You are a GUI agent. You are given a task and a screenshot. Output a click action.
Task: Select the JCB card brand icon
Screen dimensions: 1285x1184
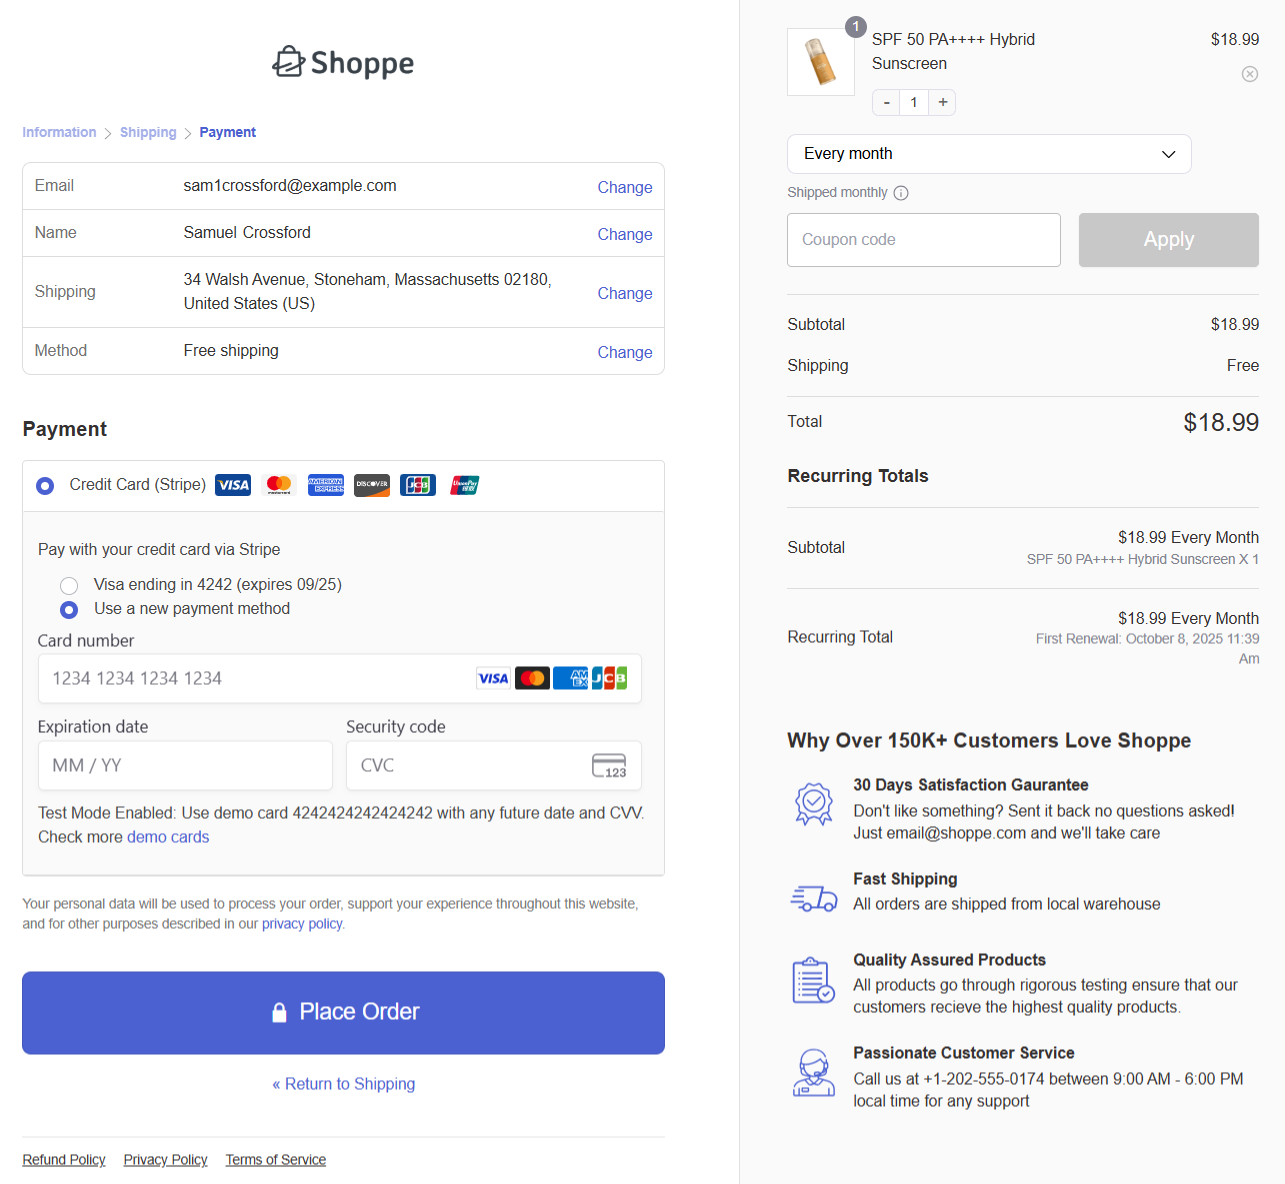417,485
